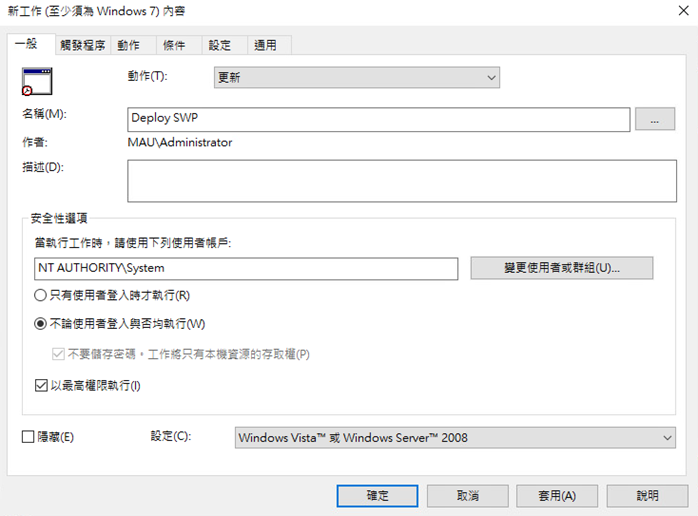Viewport: 698px width, 516px height.
Task: Open the 設定 tab
Action: click(x=220, y=45)
